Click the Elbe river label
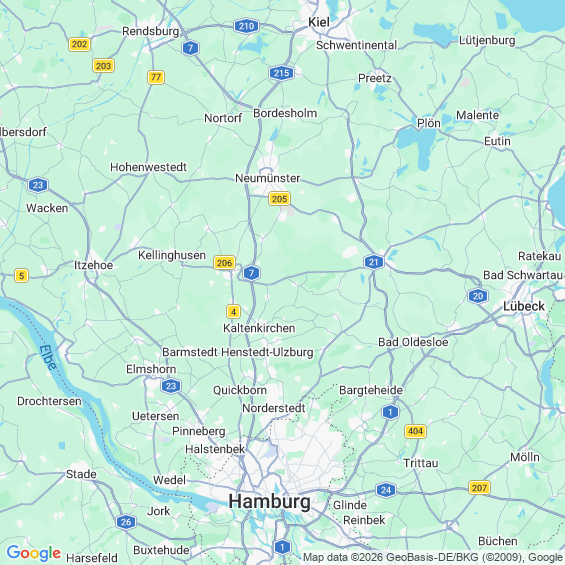 (x=48, y=357)
